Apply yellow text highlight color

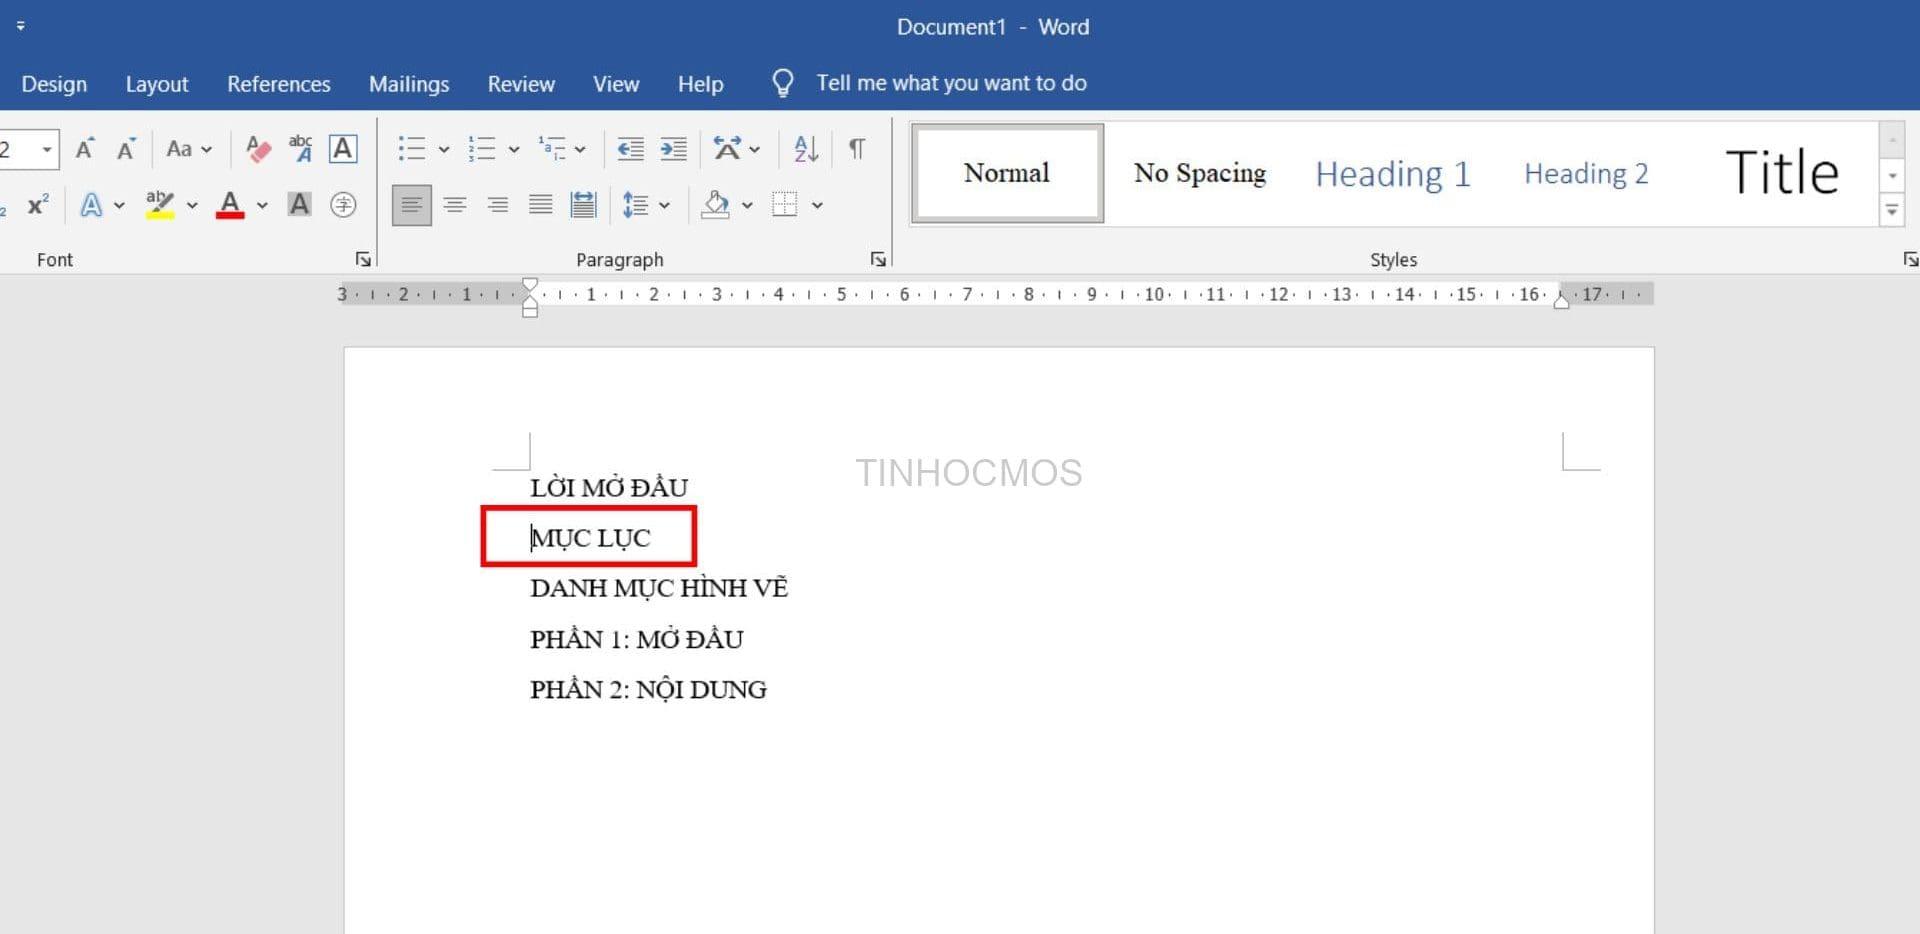click(161, 205)
